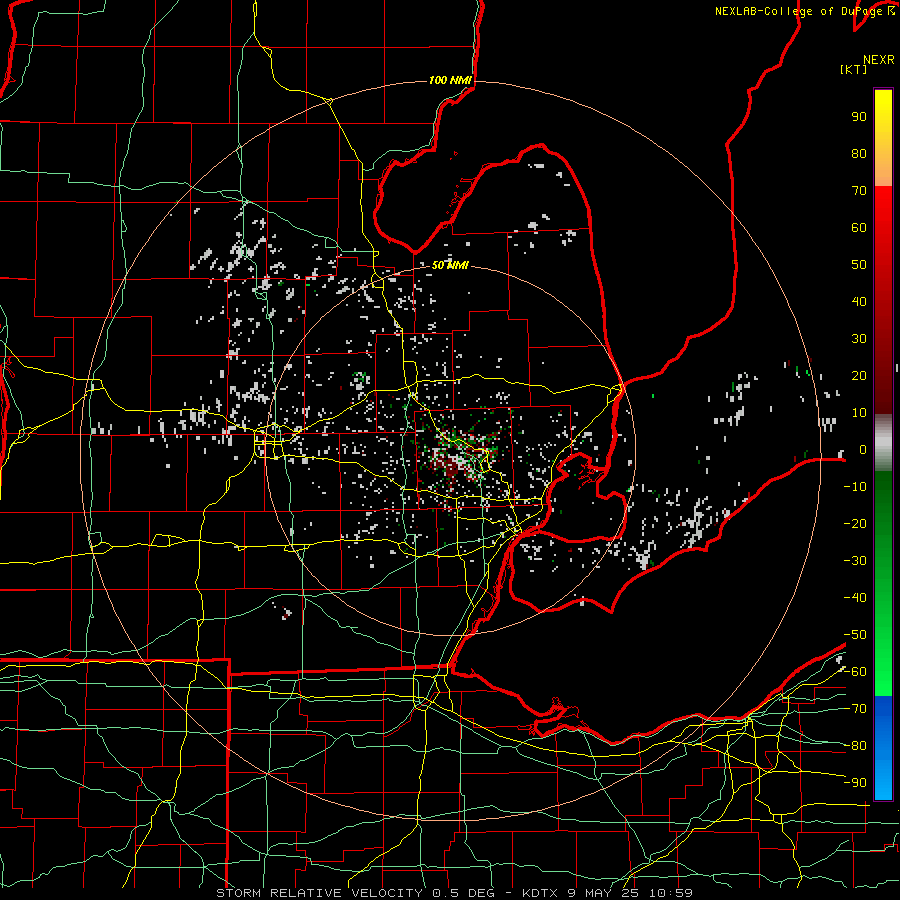Click the 30 value on the velocity scale
900x900 pixels.
(859, 339)
